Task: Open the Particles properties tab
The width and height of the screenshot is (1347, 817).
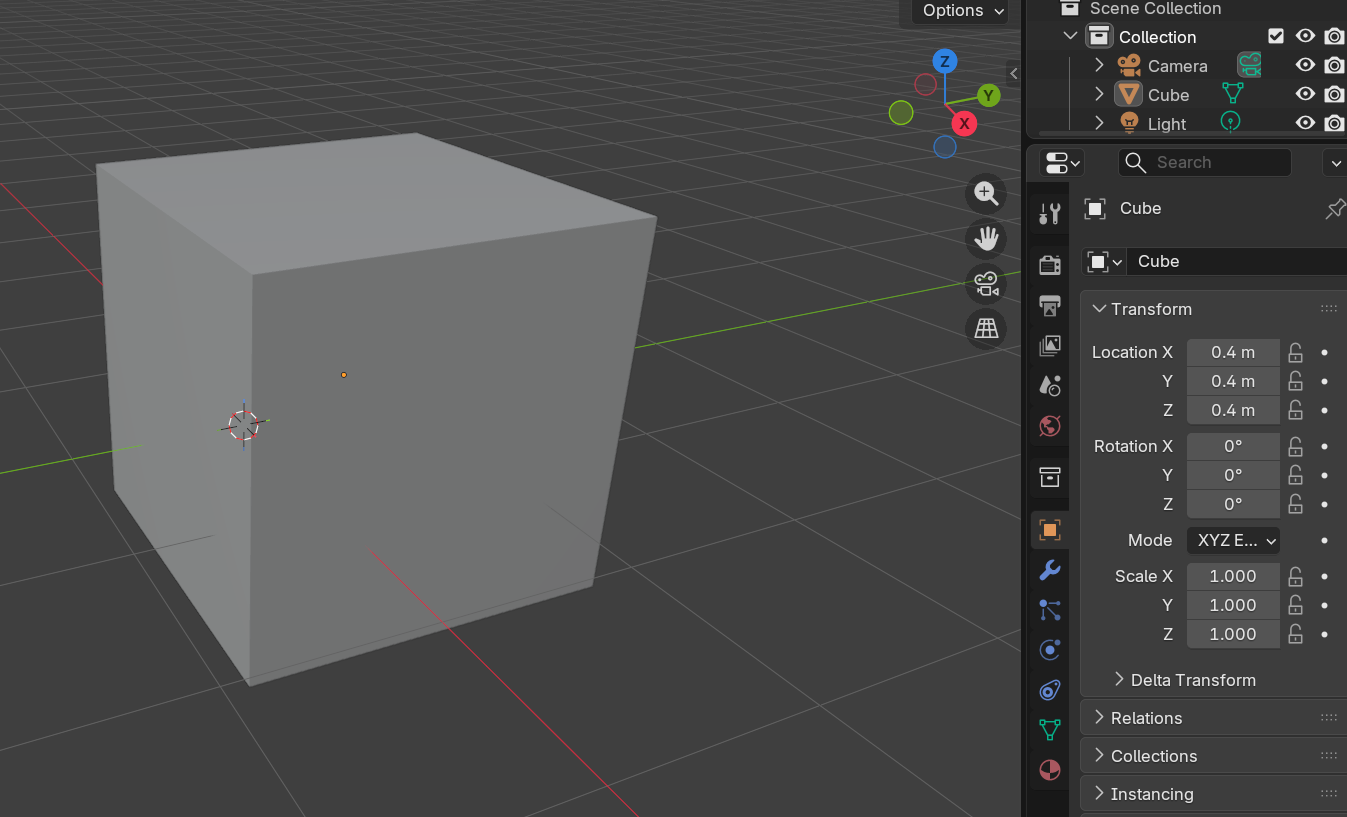Action: coord(1049,610)
